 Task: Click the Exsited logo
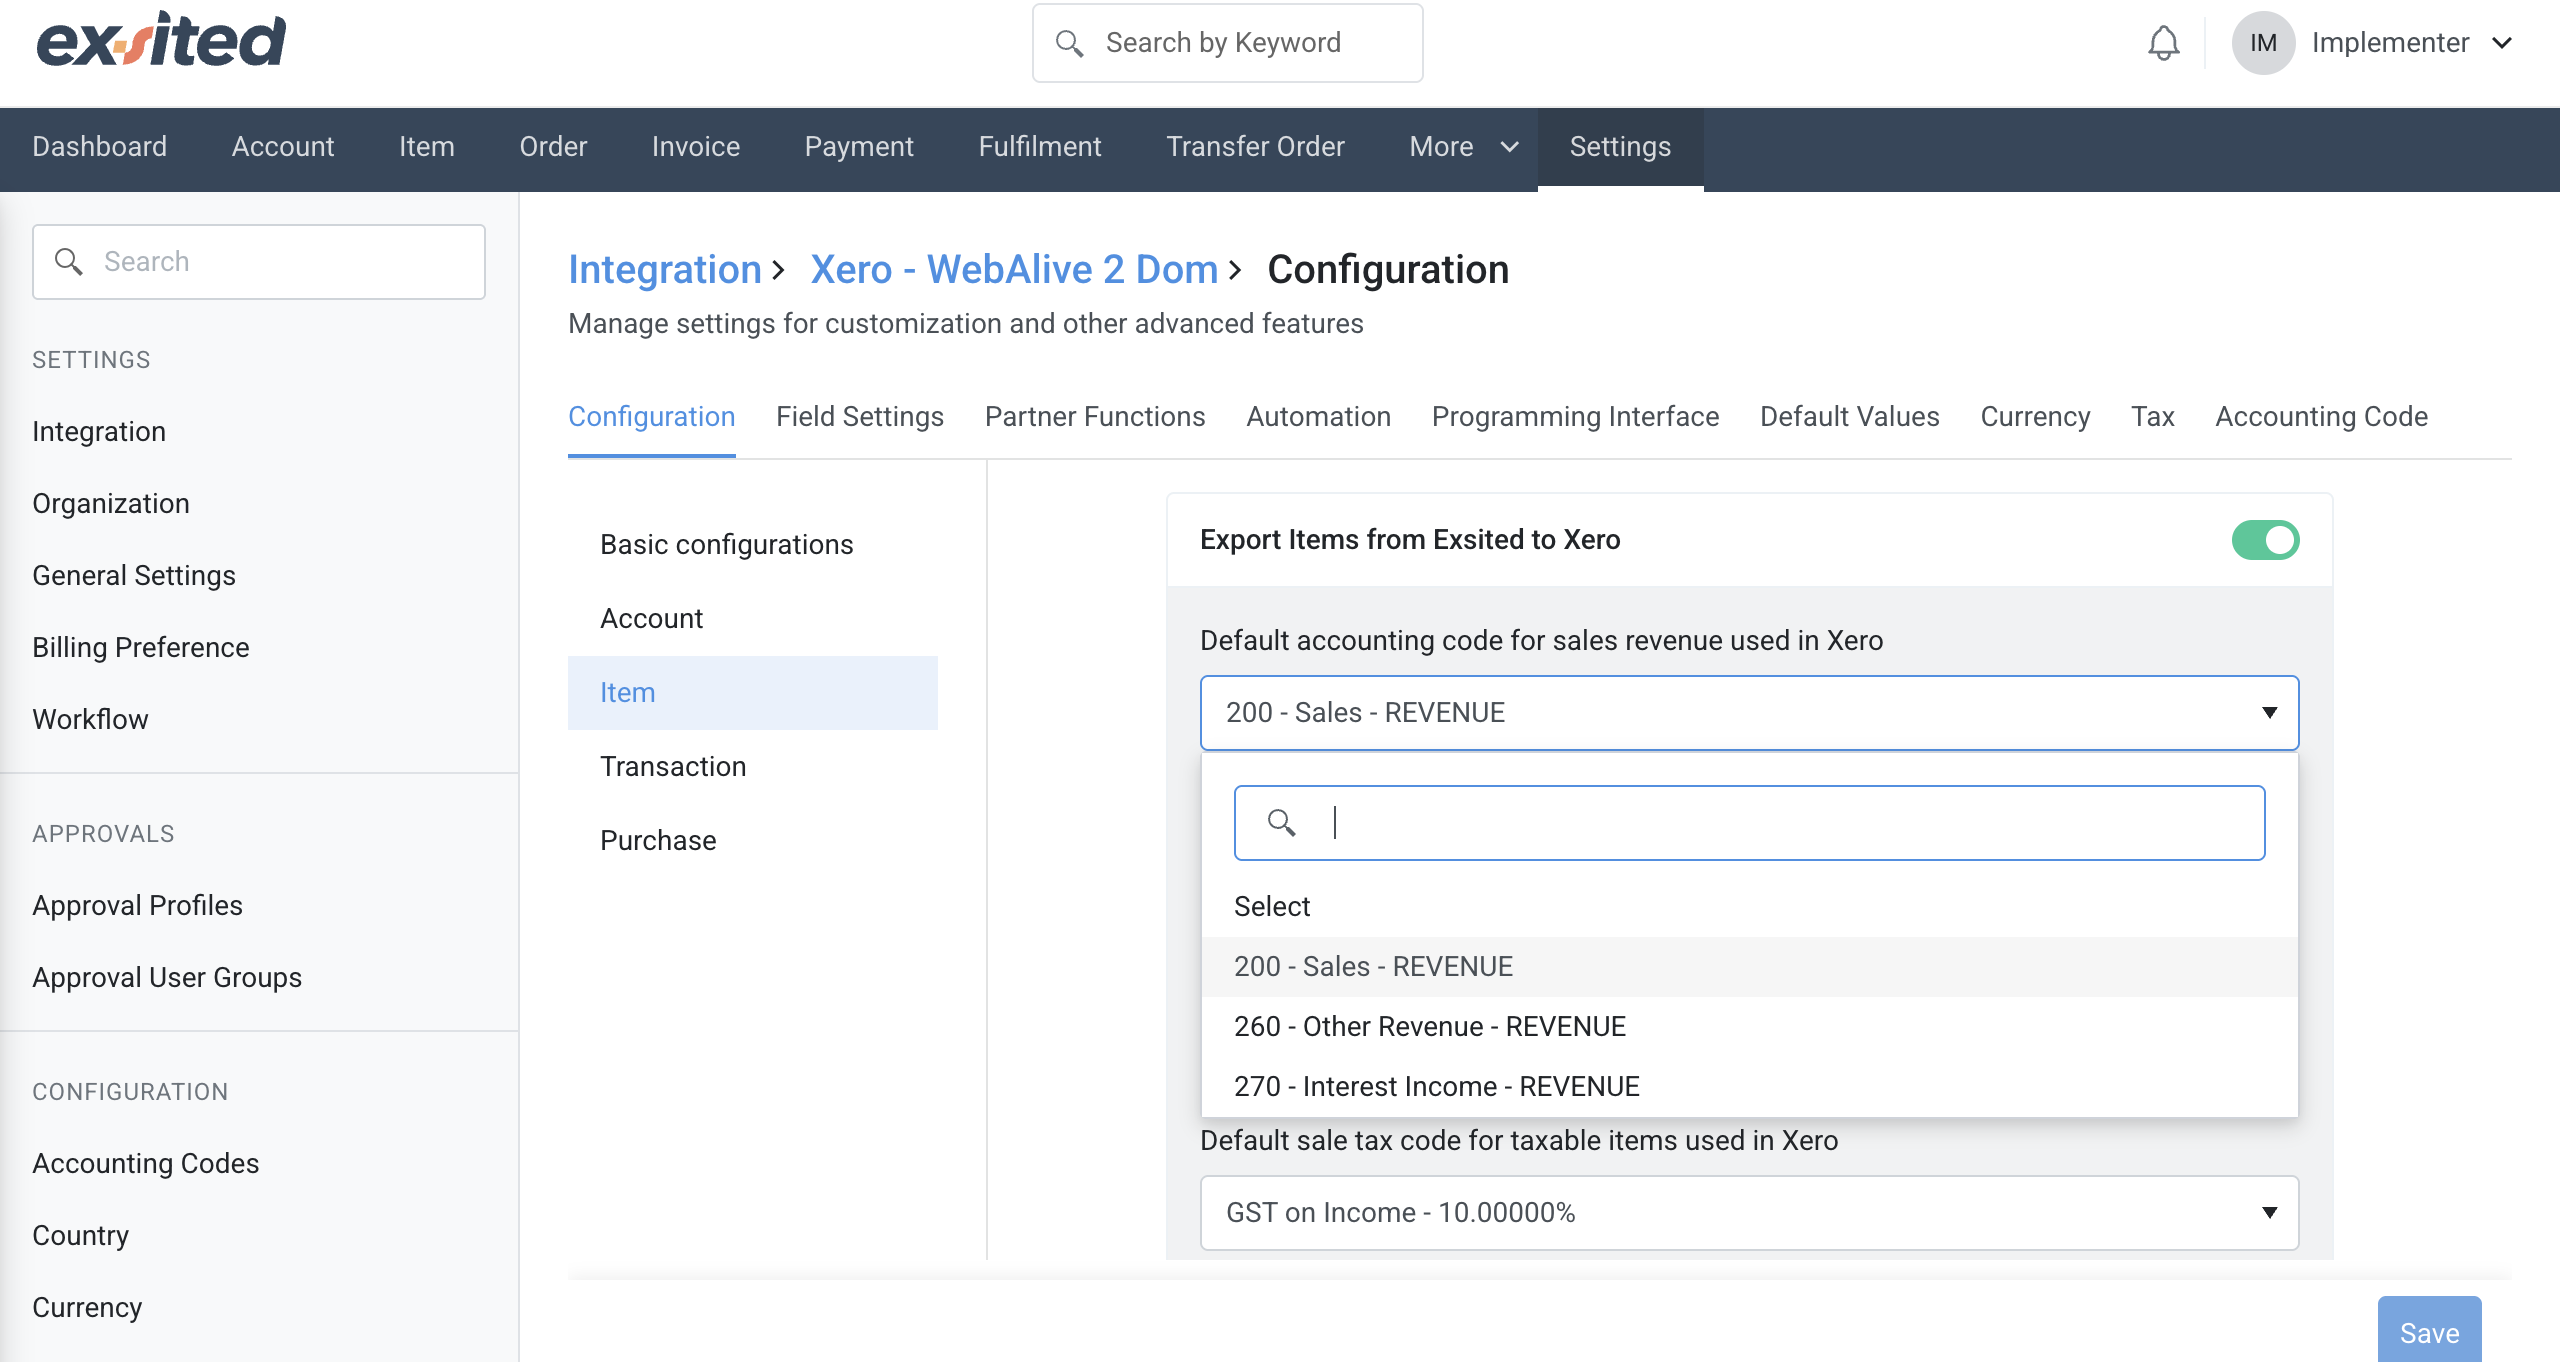[161, 41]
